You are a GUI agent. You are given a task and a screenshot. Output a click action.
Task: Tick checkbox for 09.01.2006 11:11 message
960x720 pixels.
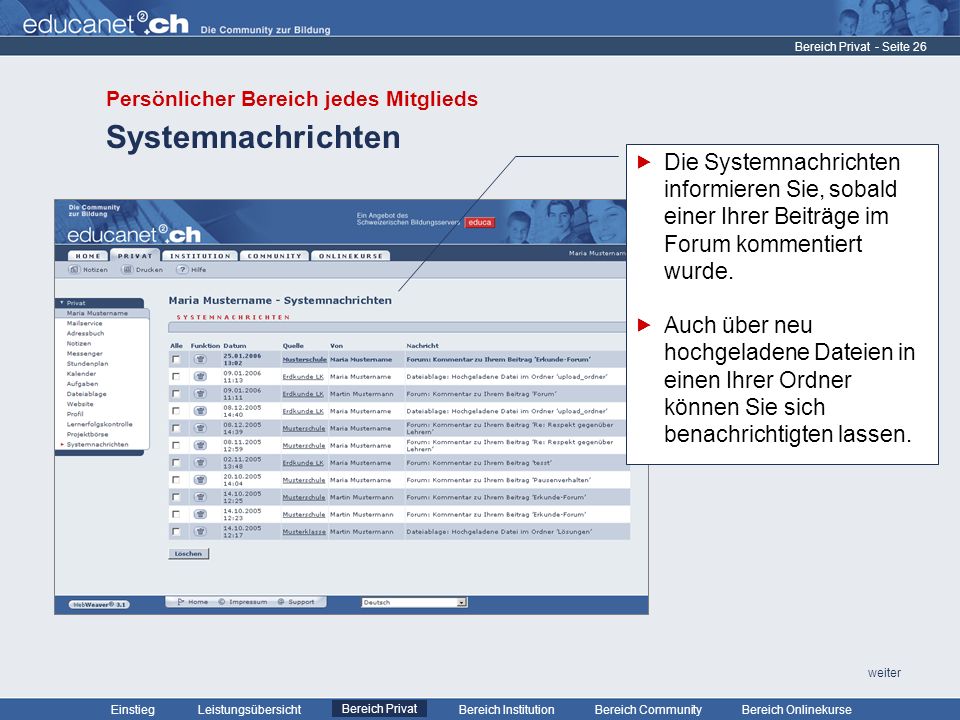pos(176,394)
